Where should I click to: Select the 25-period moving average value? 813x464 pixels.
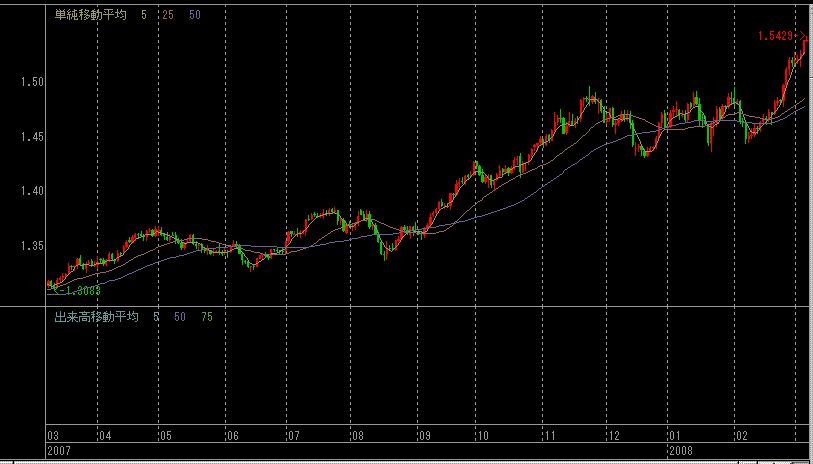pos(168,15)
